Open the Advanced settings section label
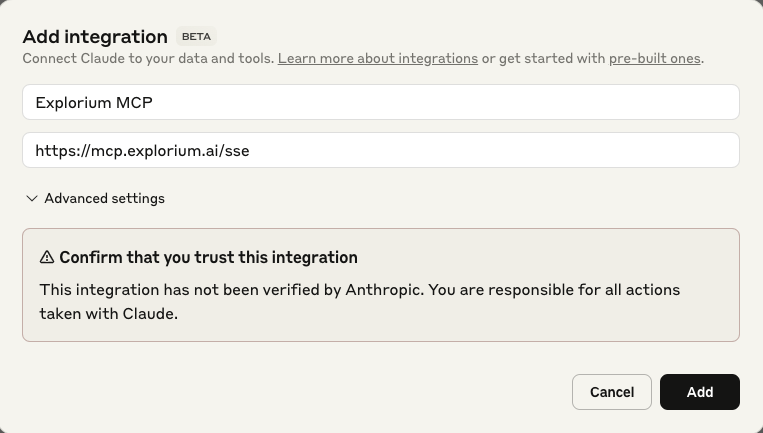This screenshot has width=763, height=433. click(105, 198)
